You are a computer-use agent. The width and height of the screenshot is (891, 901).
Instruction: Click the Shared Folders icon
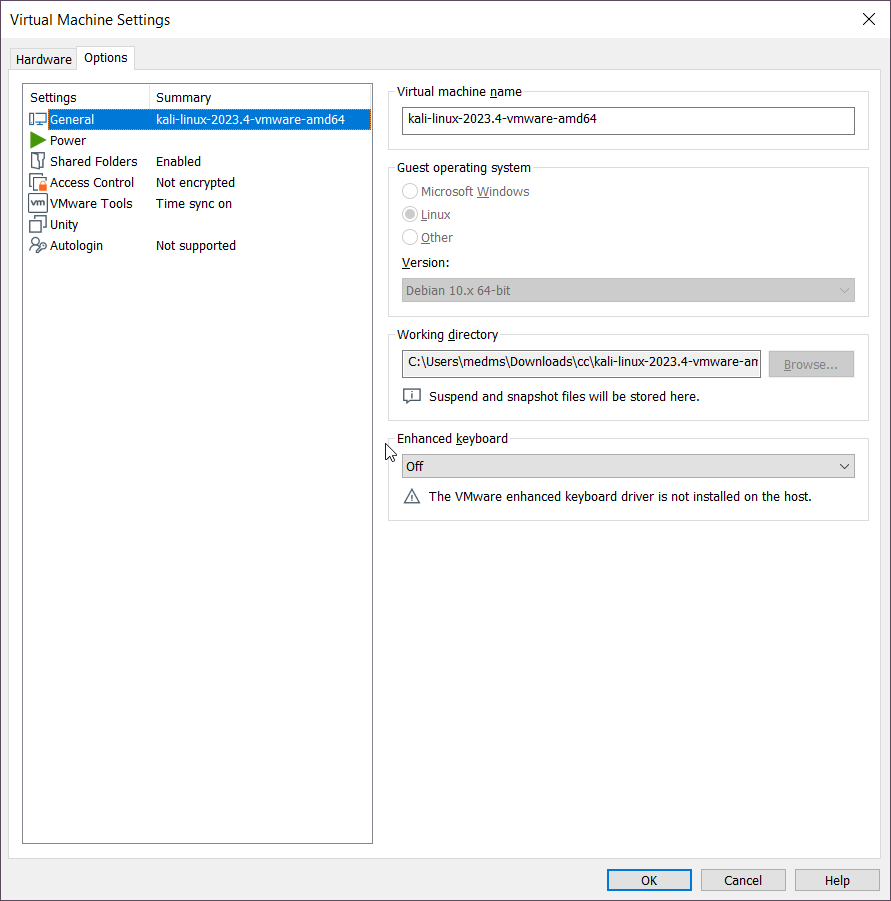[x=38, y=161]
